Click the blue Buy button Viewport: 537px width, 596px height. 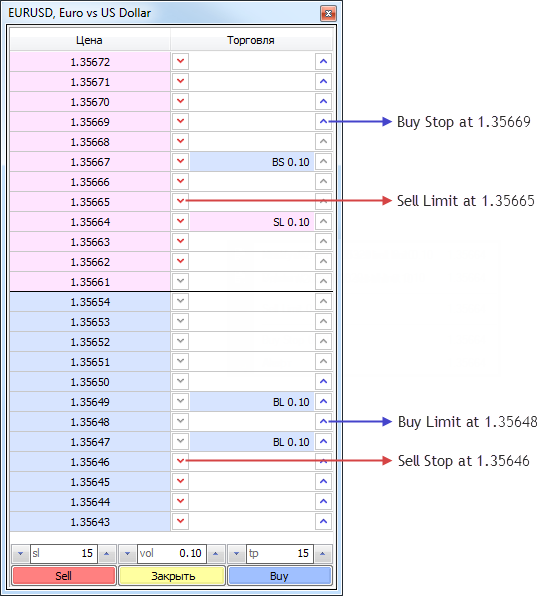(x=279, y=576)
